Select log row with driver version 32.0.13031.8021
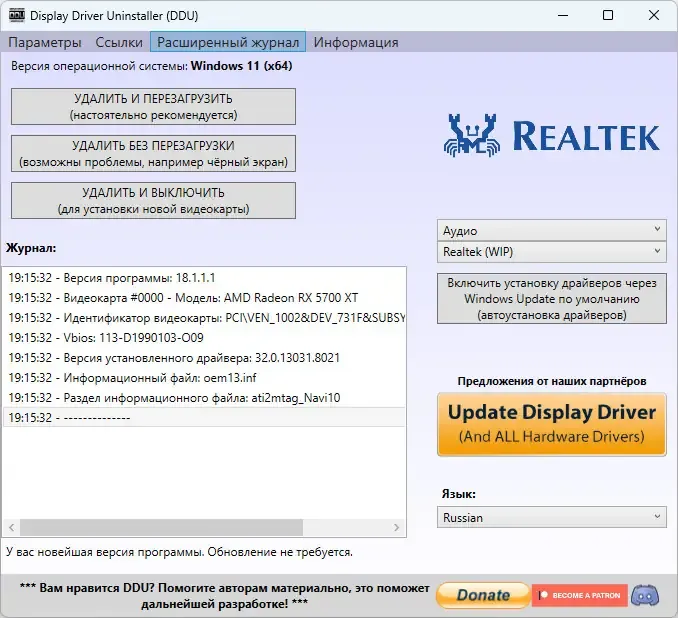Screen dimensions: 678x618 click(204, 358)
